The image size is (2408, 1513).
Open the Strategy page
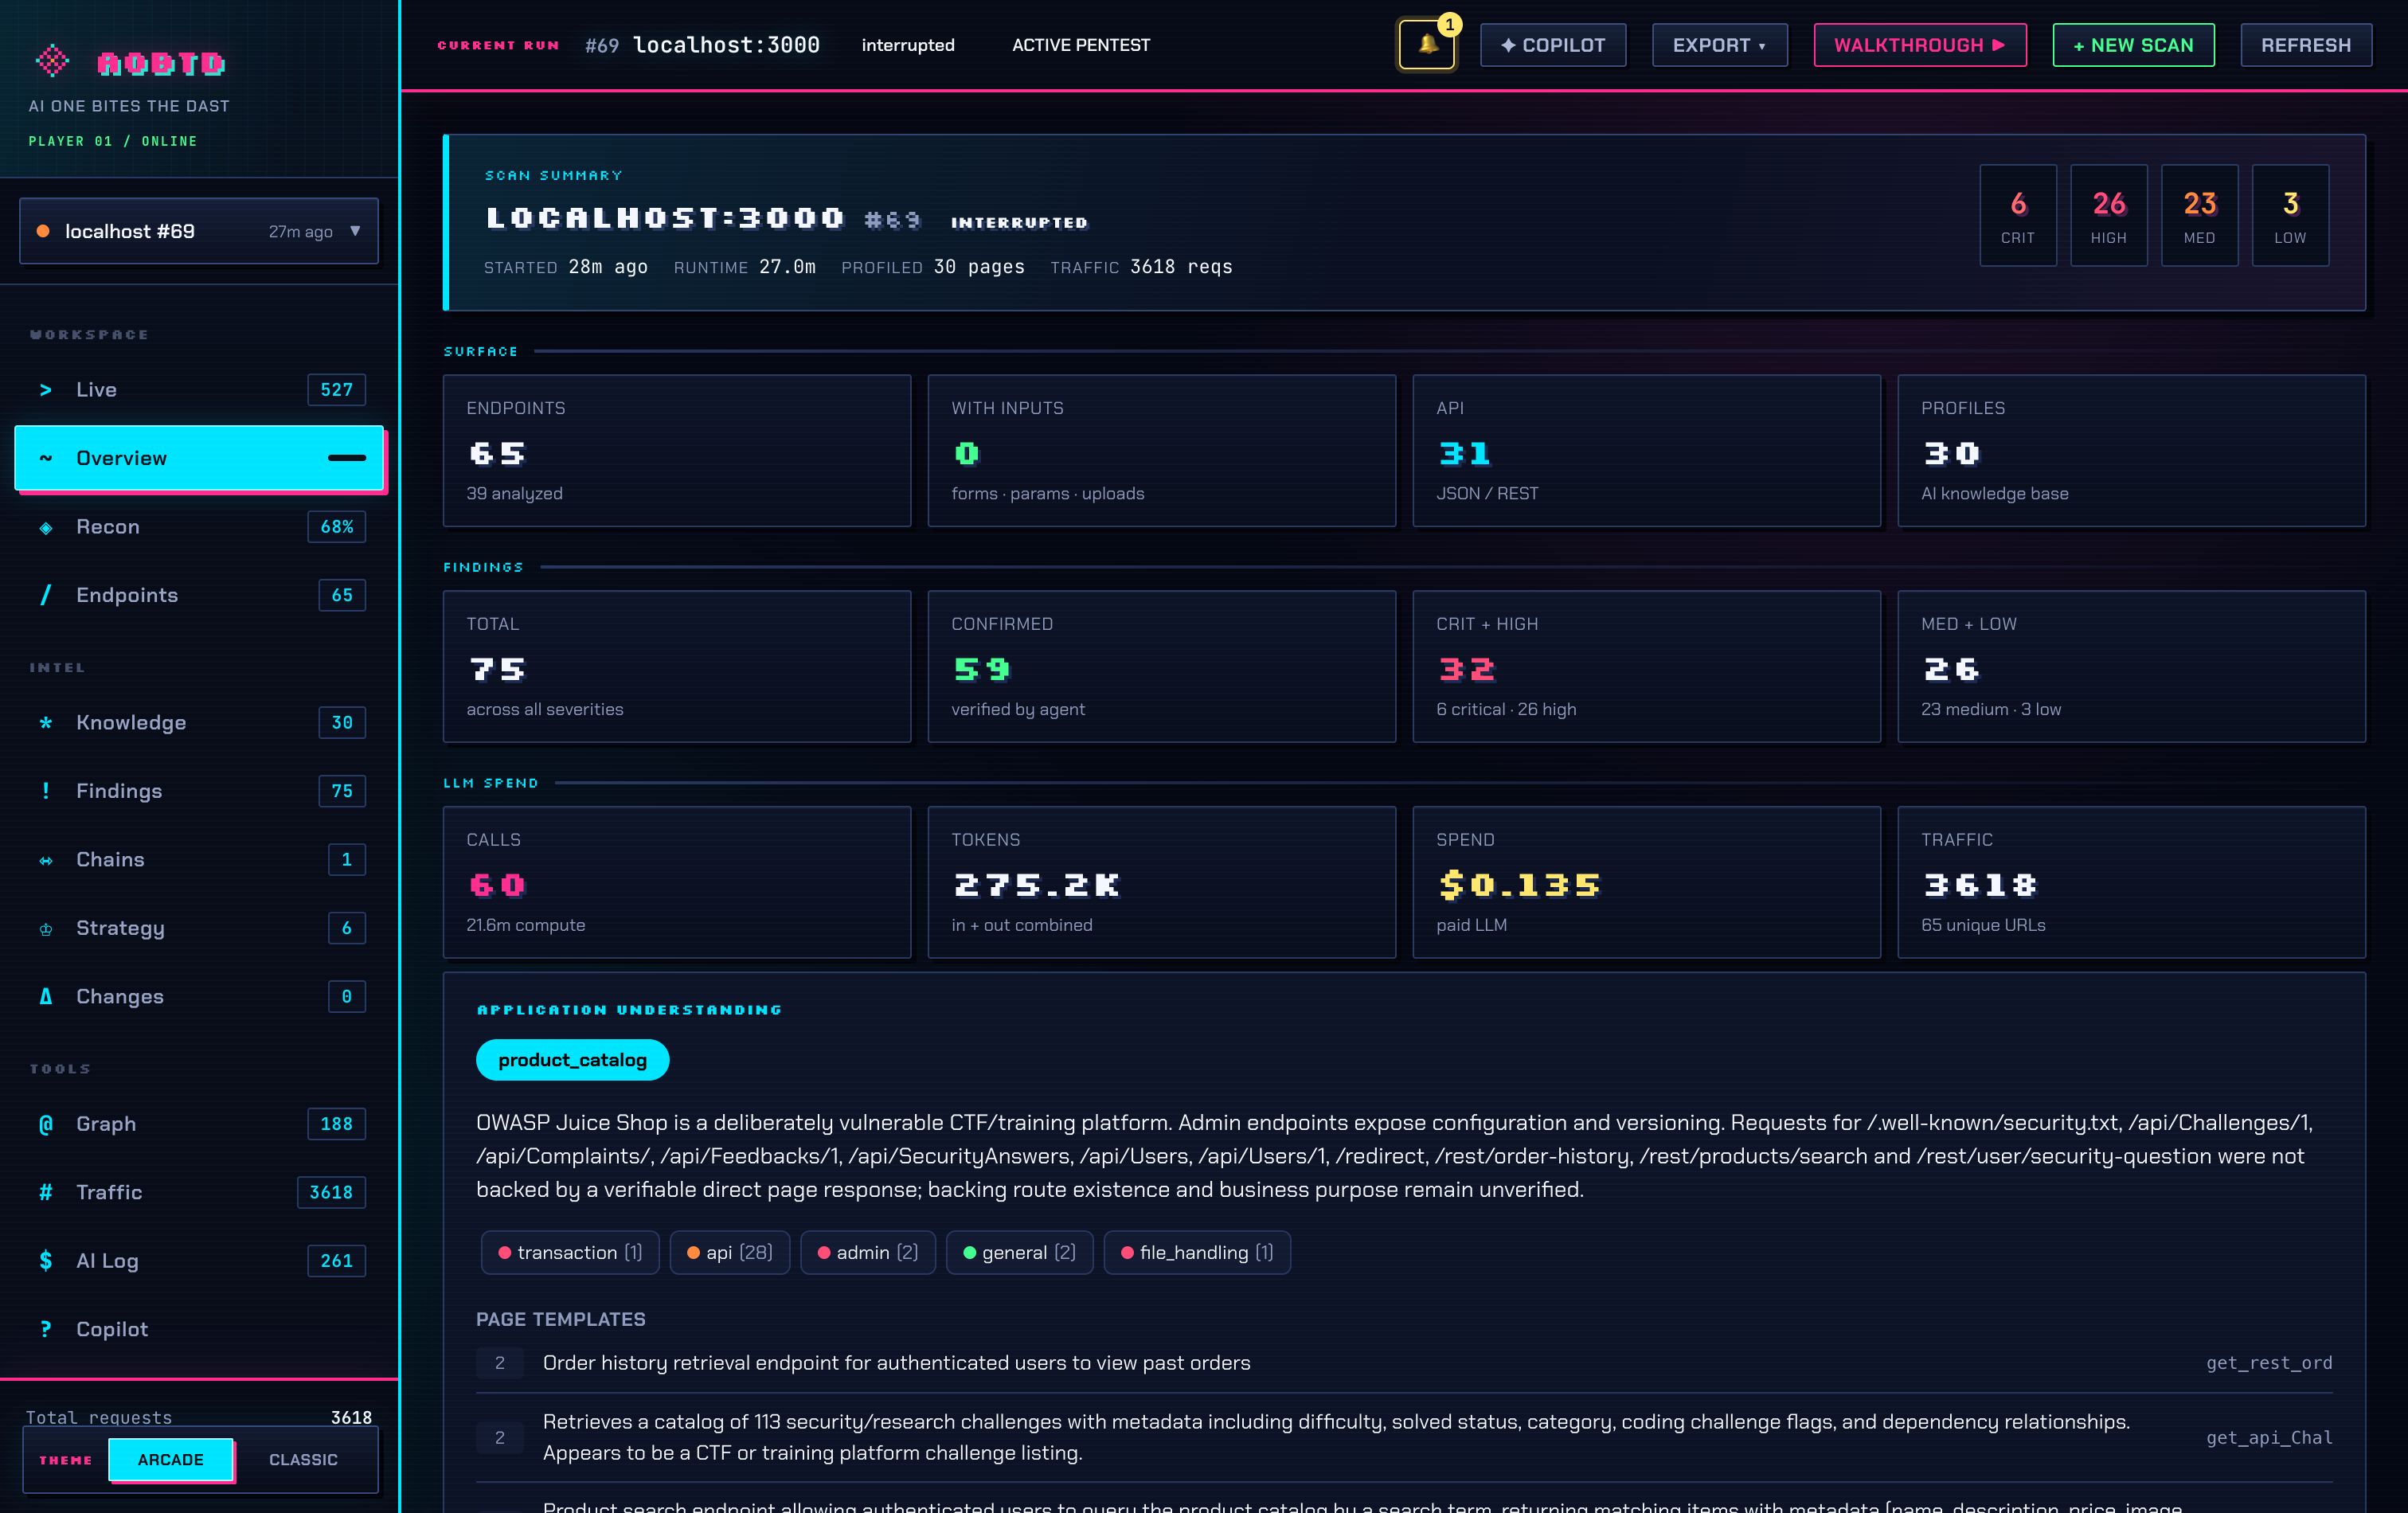[199, 928]
